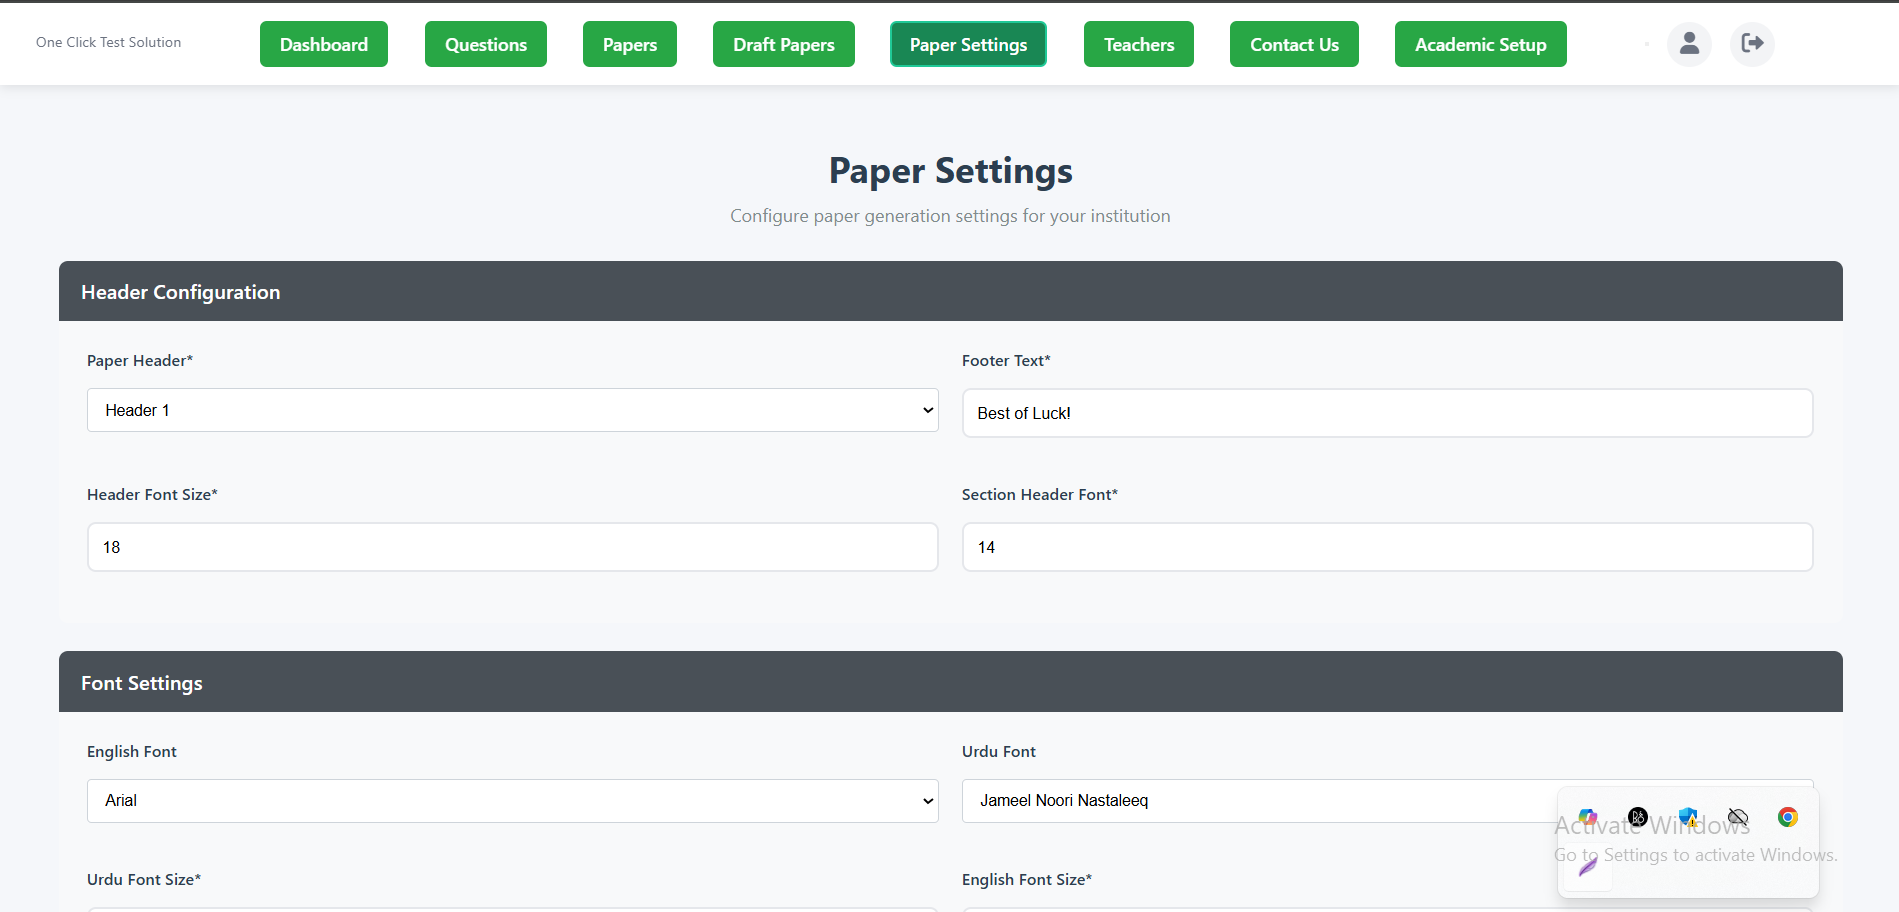Click the Google Chrome tray icon

(x=1788, y=817)
